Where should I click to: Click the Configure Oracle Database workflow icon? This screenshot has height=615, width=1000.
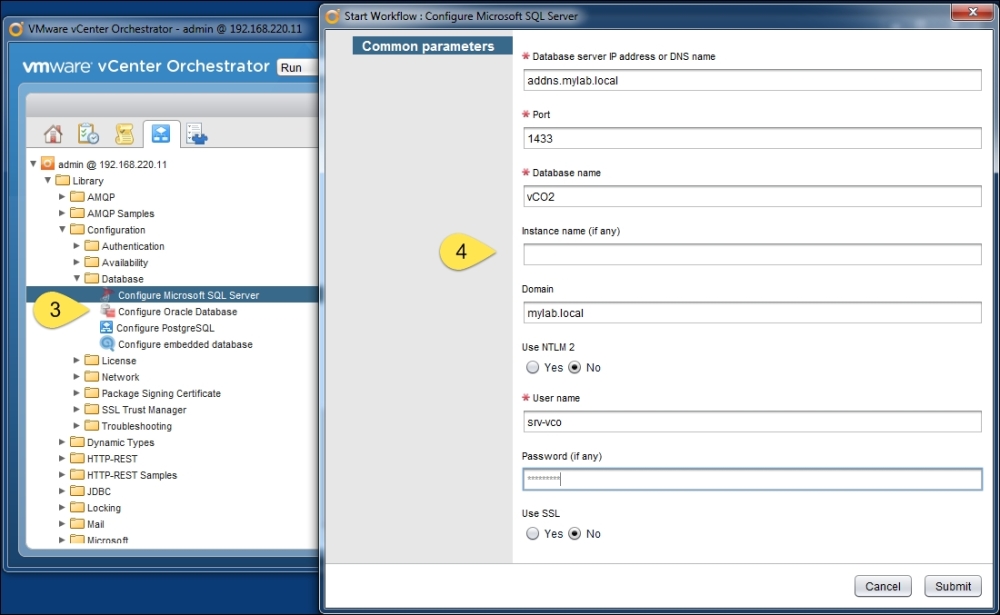107,312
